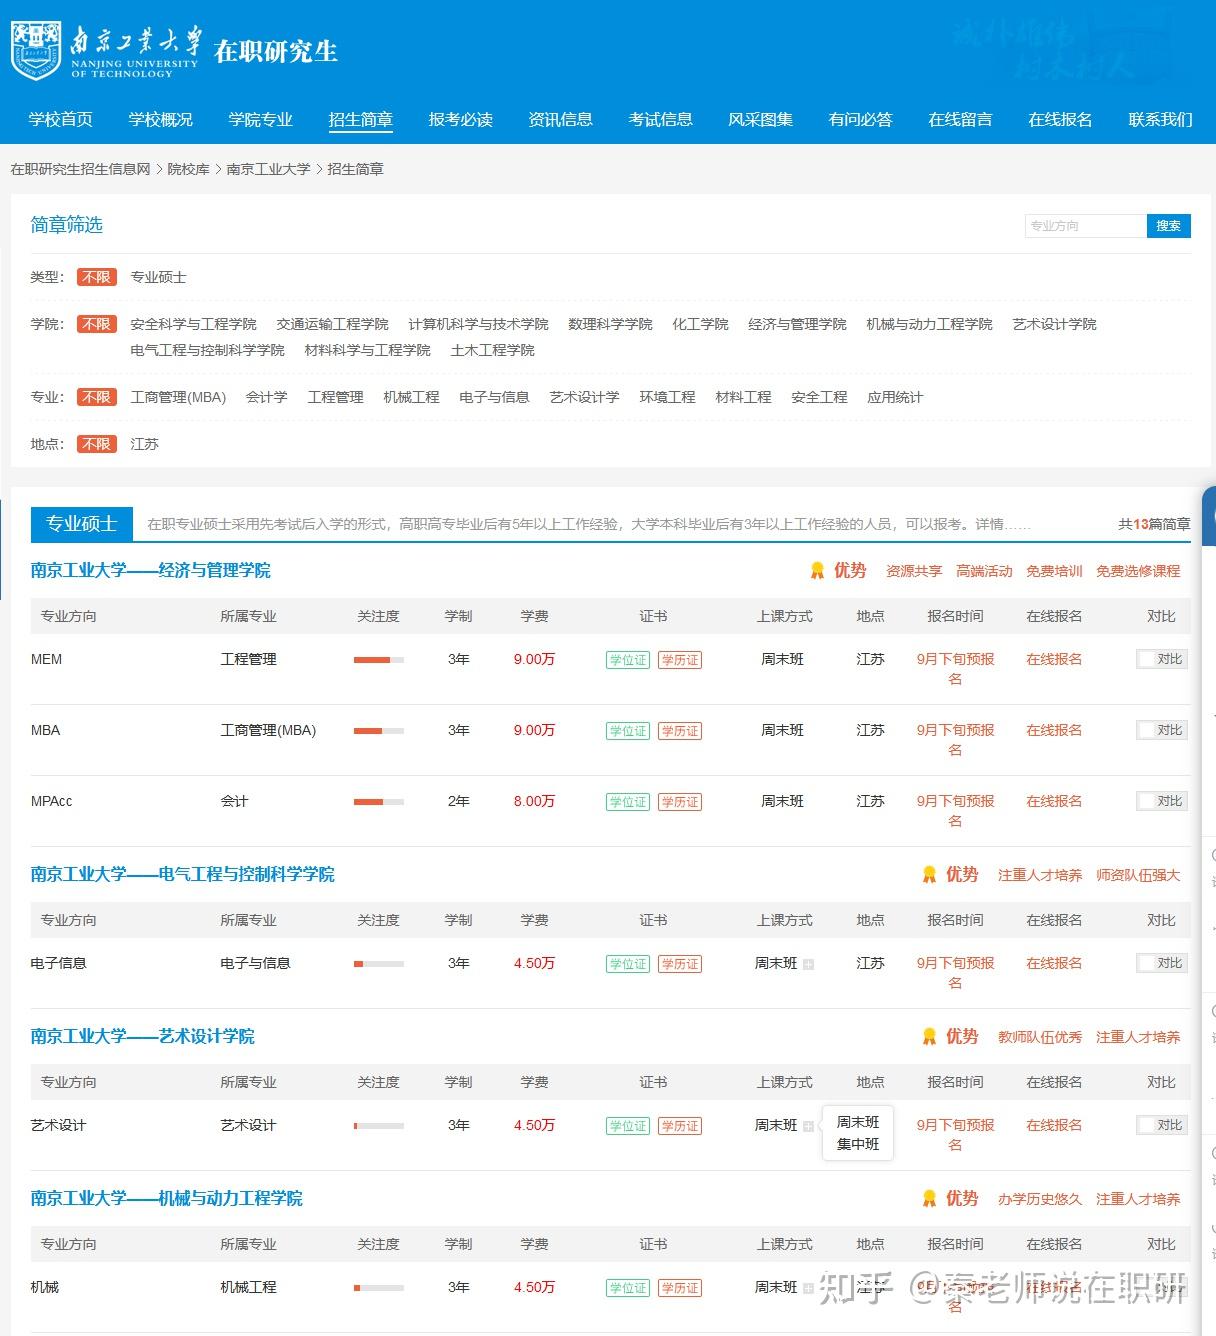Click 免费选修课程 advantage tag

1138,571
